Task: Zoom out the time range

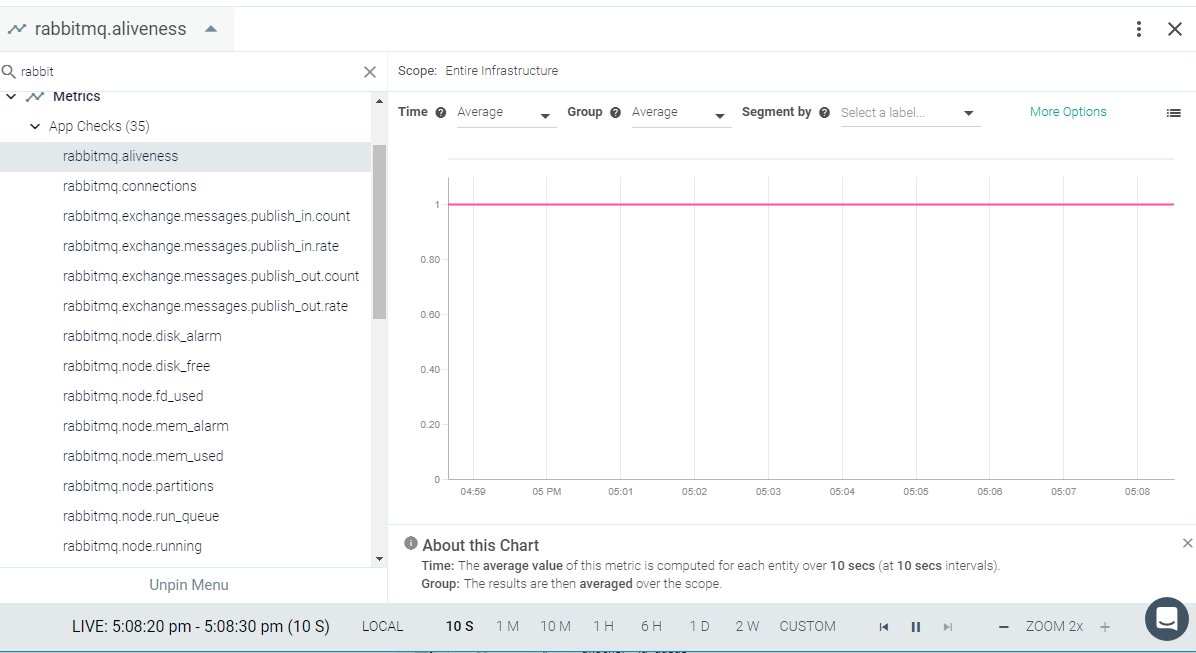Action: point(1004,627)
